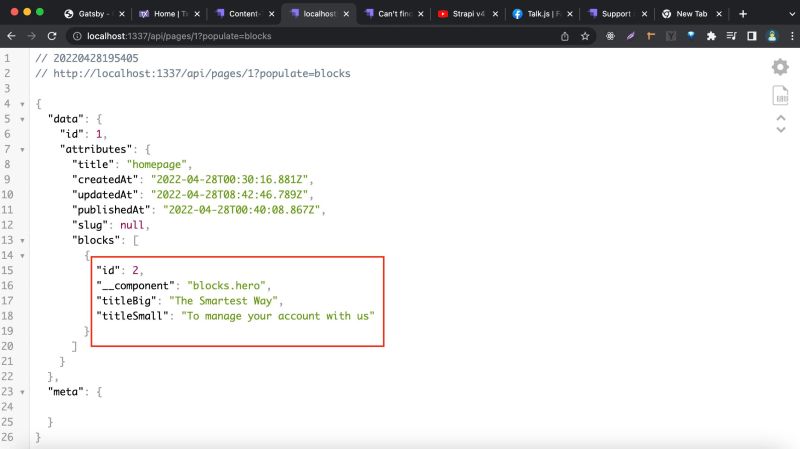
Task: Select "To manage your account with us" value
Action: point(278,316)
